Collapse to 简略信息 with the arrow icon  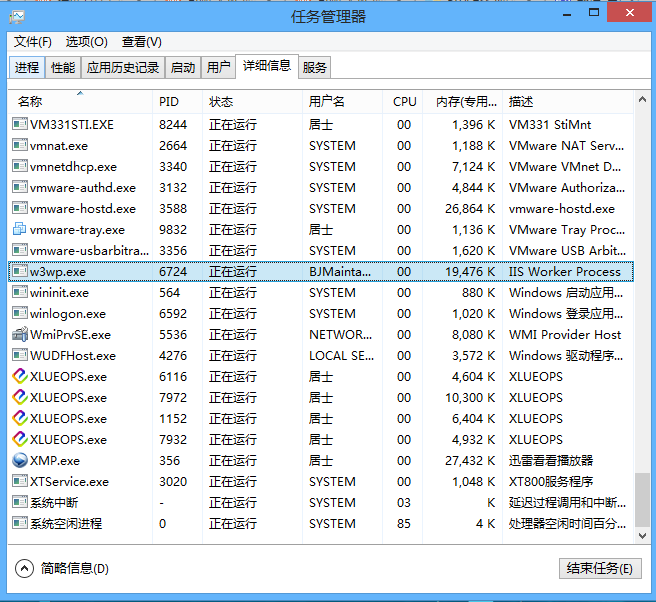tap(24, 568)
